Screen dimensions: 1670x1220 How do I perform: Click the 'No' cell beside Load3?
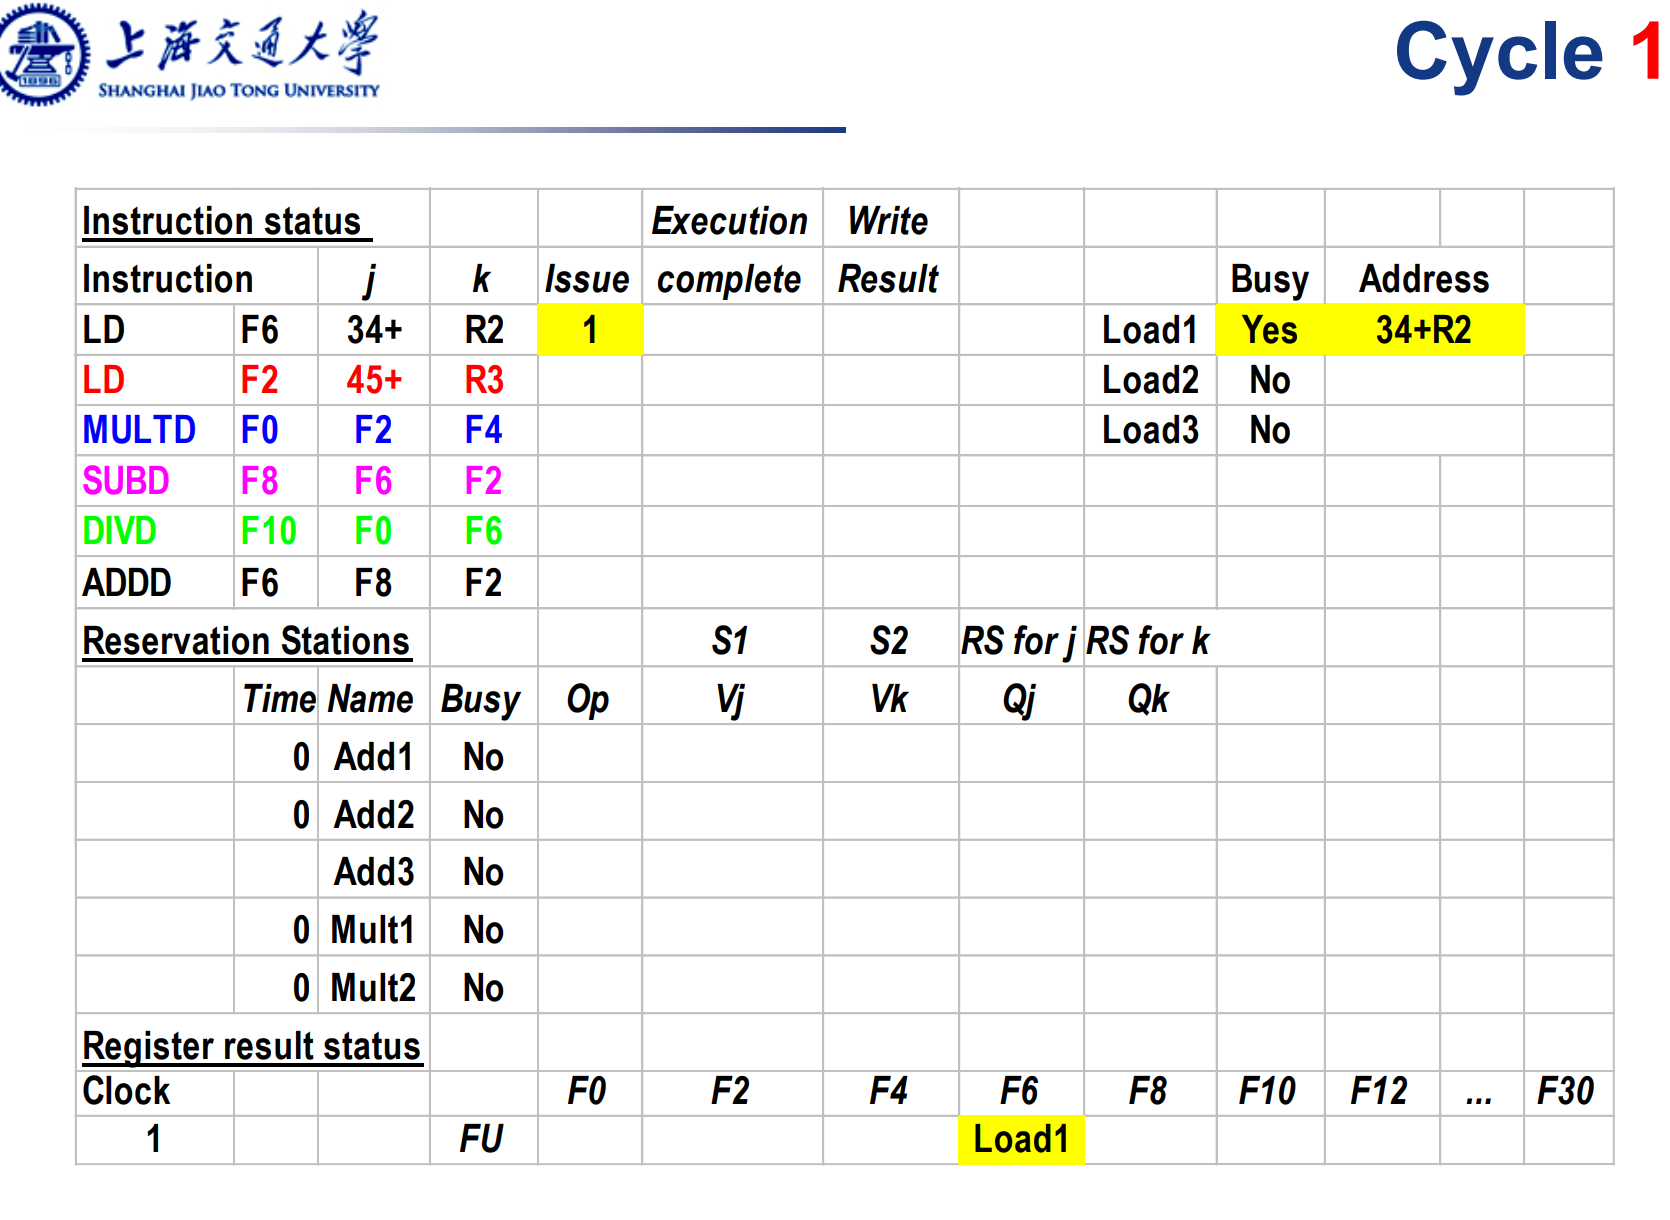click(x=1270, y=430)
